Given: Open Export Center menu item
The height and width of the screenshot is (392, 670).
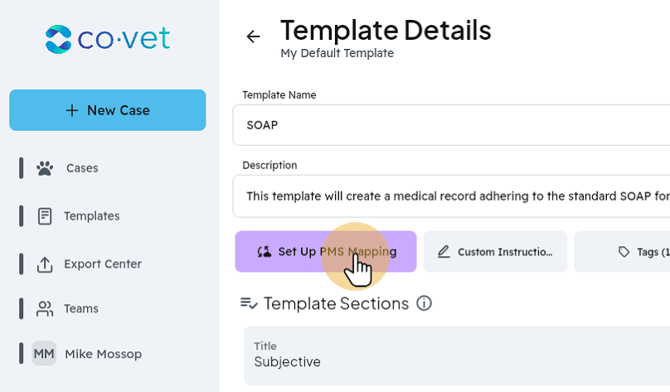Looking at the screenshot, I should coord(103,264).
